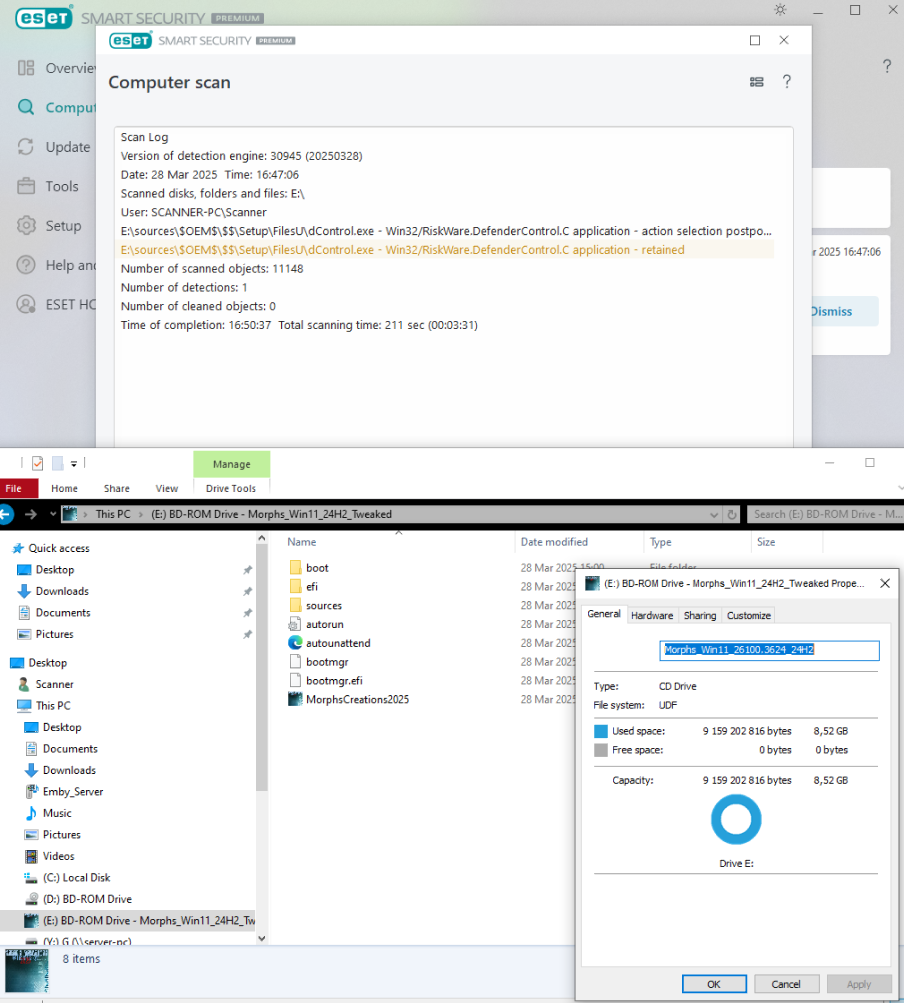Go back in File Explorer
The image size is (904, 1003).
click(6, 514)
